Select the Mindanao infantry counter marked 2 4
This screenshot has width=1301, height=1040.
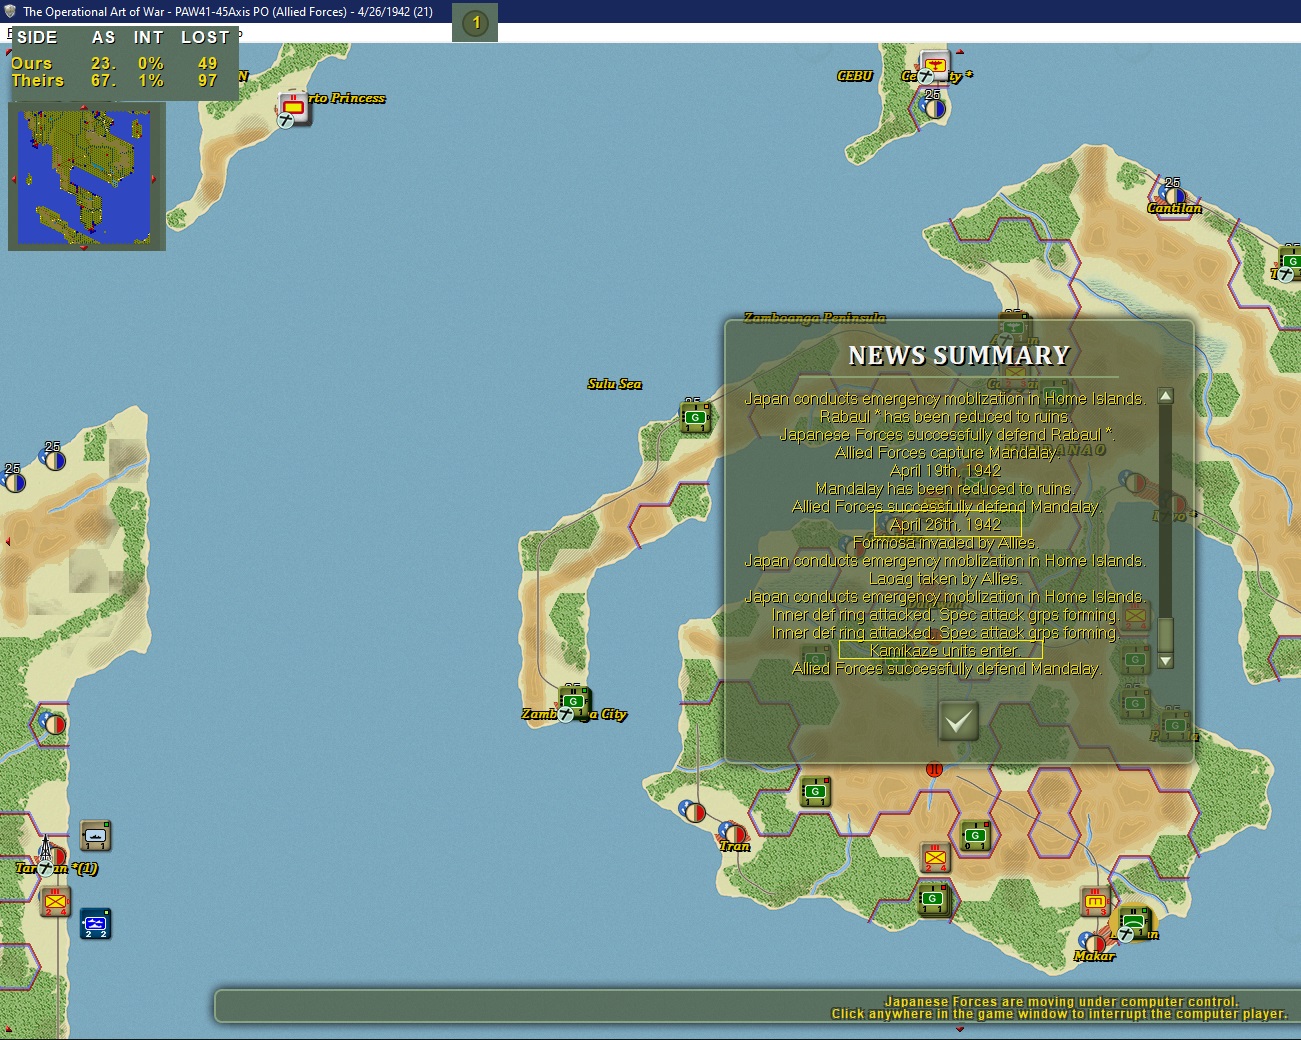[x=936, y=857]
